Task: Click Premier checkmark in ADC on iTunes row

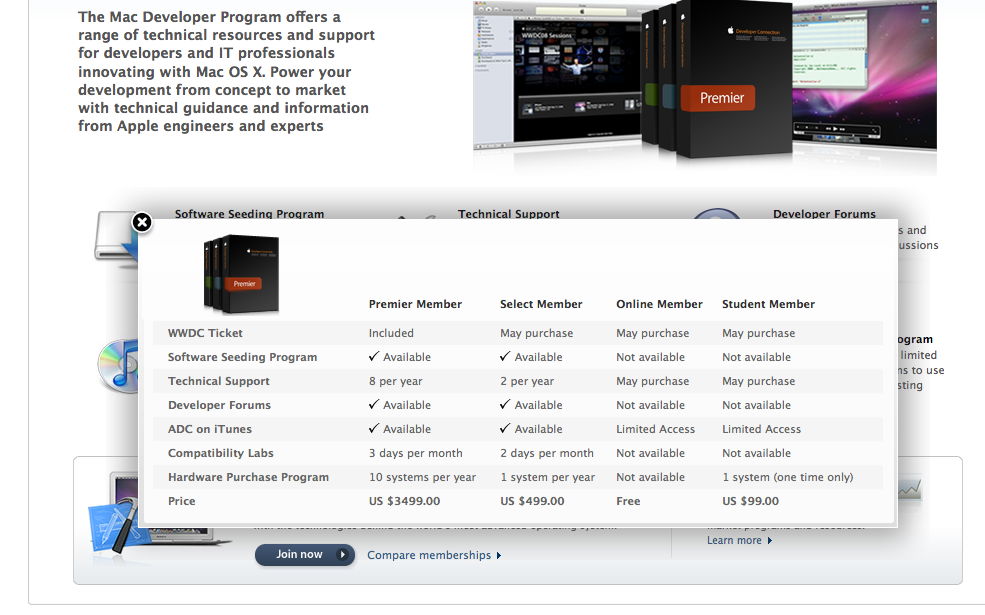Action: tap(374, 428)
